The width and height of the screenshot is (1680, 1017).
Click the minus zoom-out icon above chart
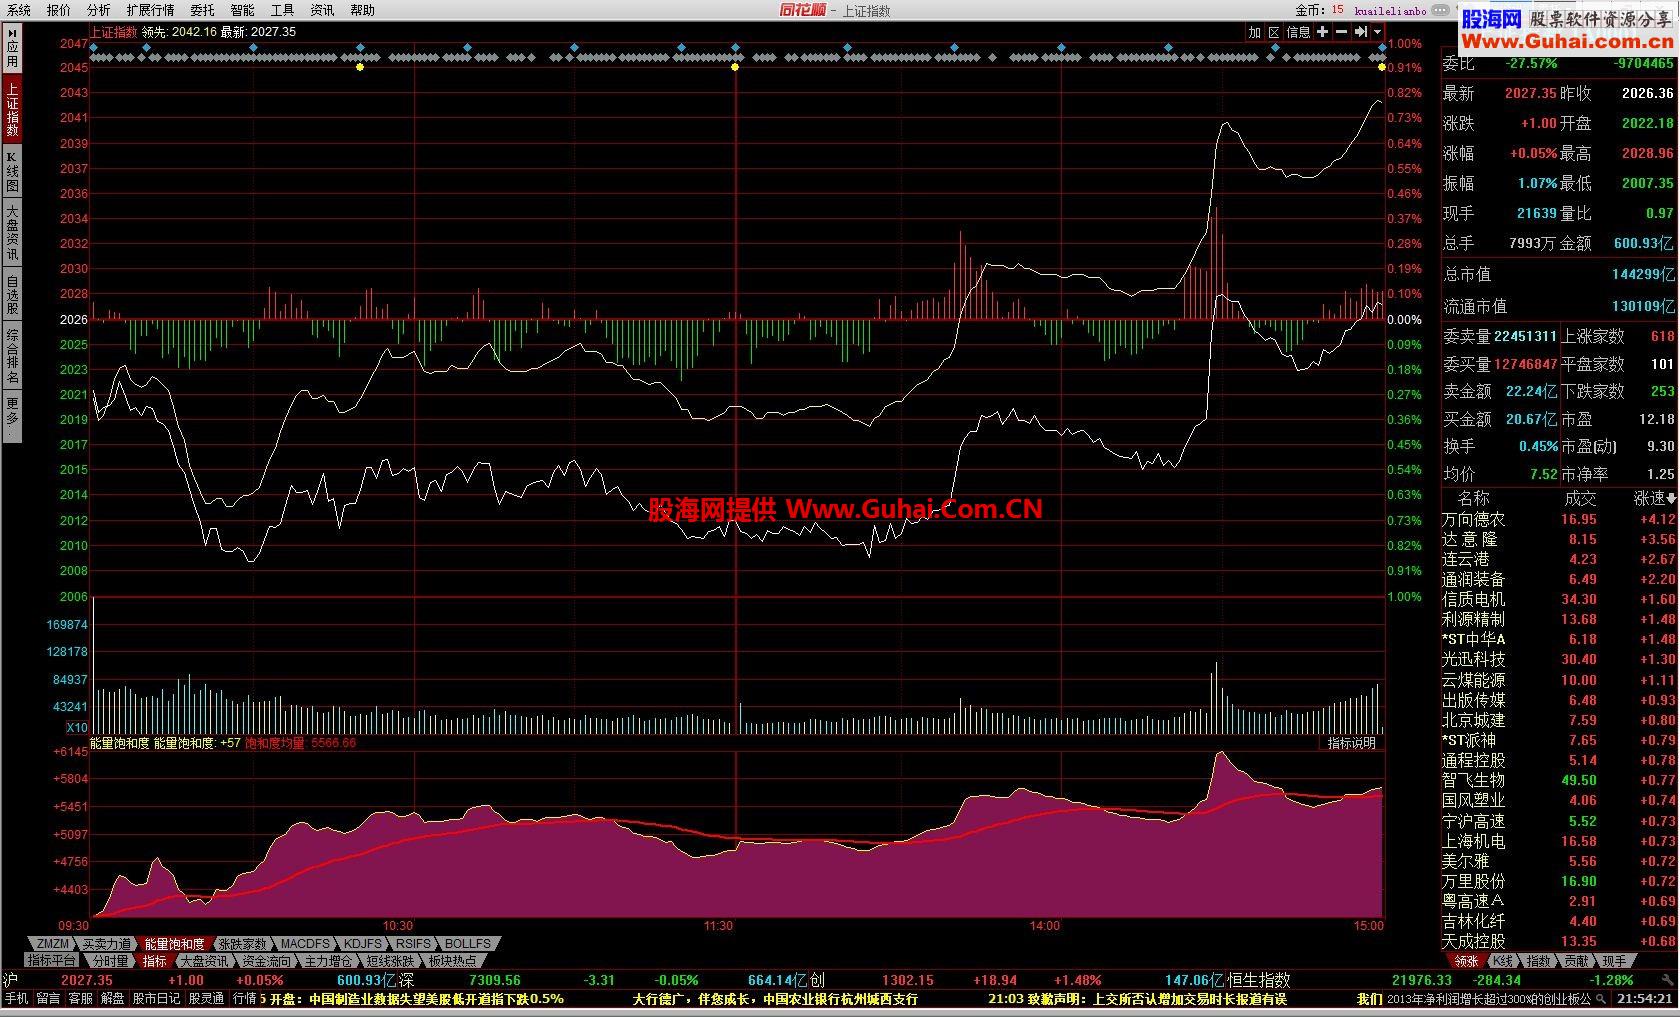1341,32
